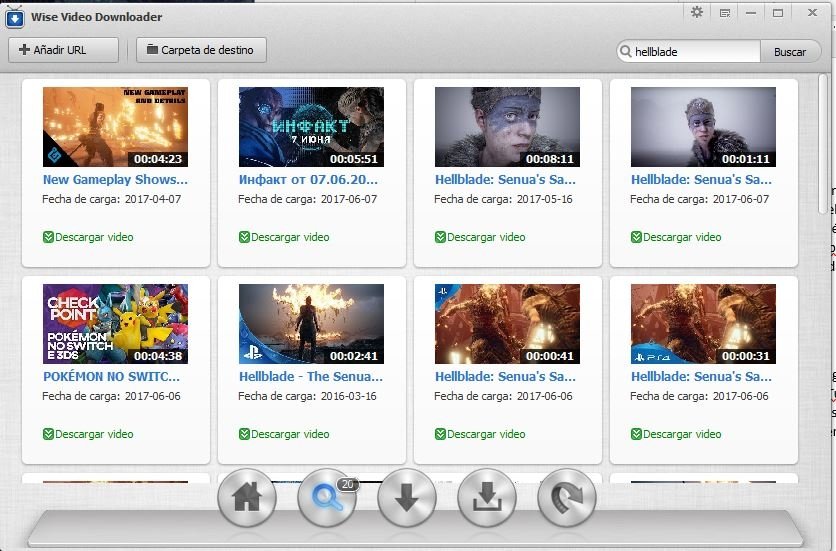
Task: Descargar video for 00:00:41 Hellblade
Action: tap(480, 434)
